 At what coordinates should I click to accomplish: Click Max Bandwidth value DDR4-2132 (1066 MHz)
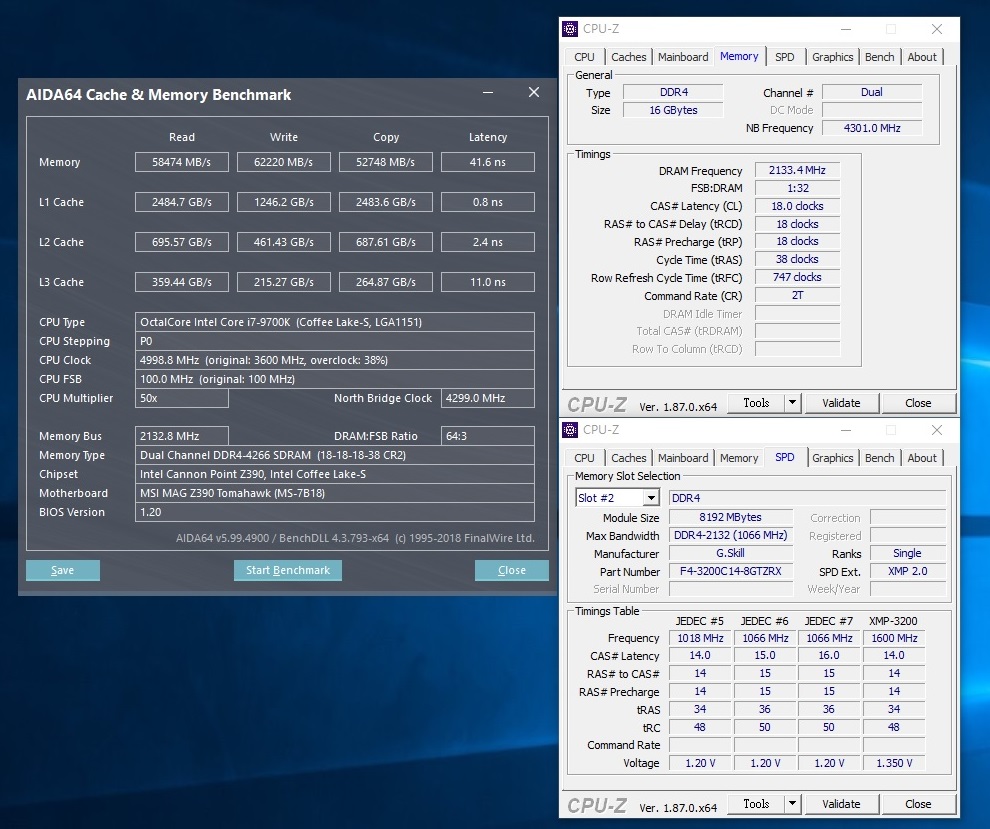tap(731, 535)
